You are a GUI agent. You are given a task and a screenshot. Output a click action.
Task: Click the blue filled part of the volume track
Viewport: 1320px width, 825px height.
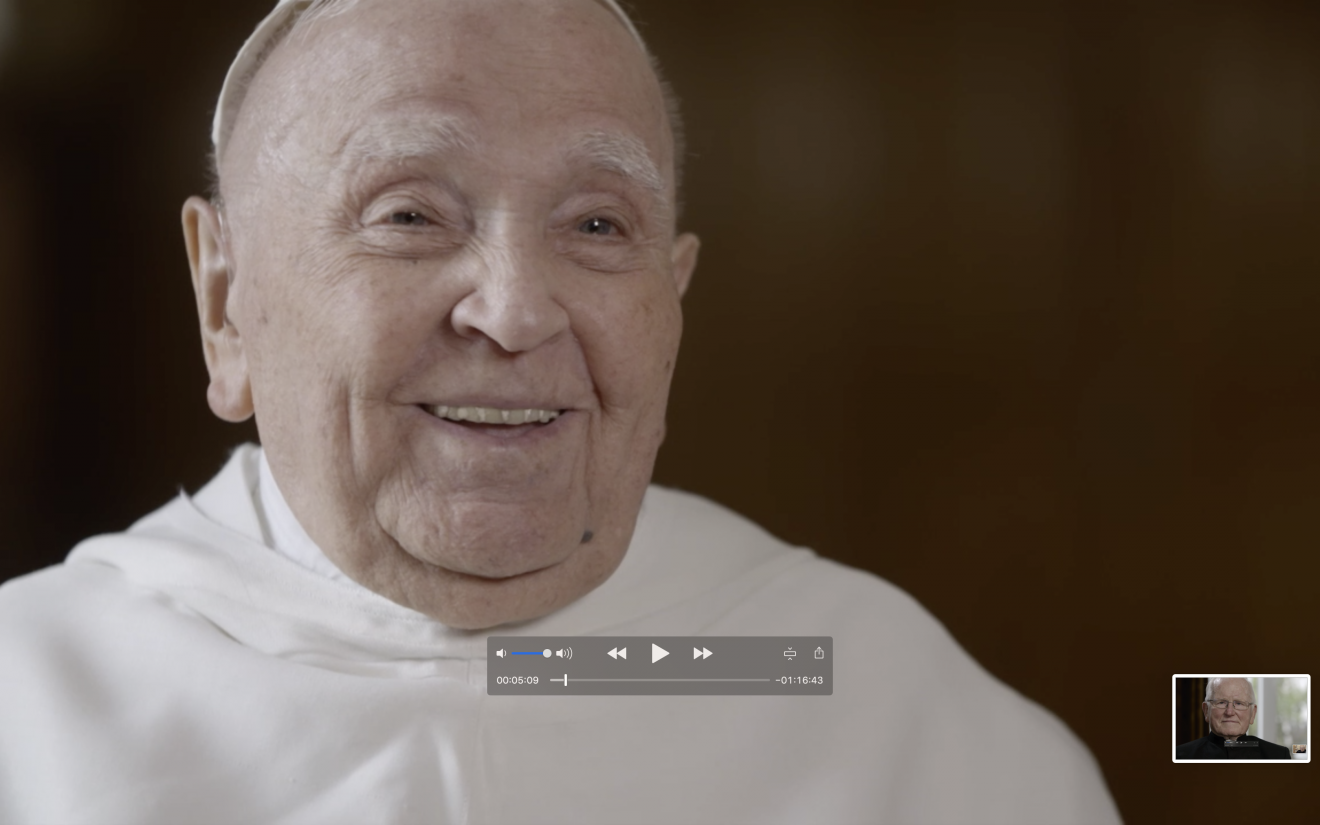pyautogui.click(x=526, y=653)
